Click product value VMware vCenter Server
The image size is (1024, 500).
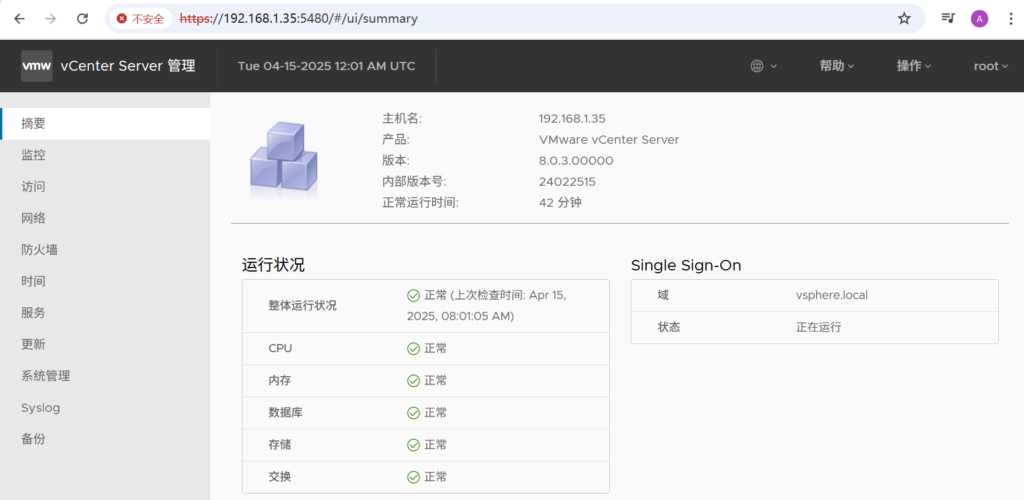[609, 140]
